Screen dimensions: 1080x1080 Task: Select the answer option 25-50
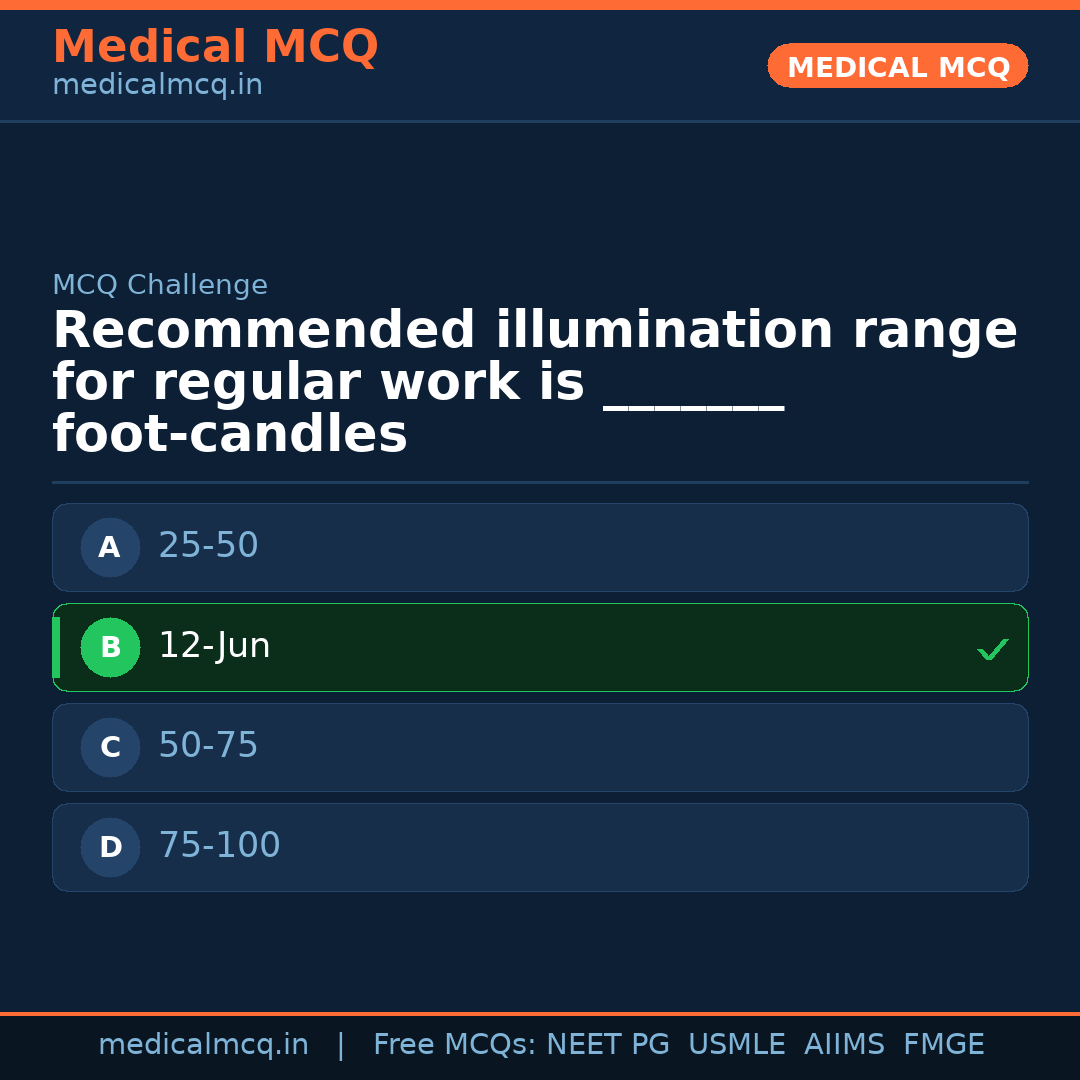(540, 547)
